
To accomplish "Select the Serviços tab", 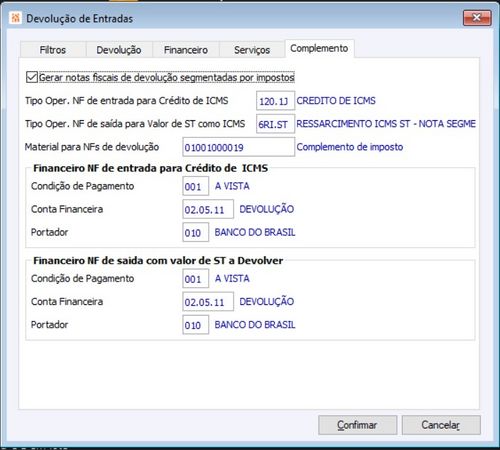I will point(252,50).
